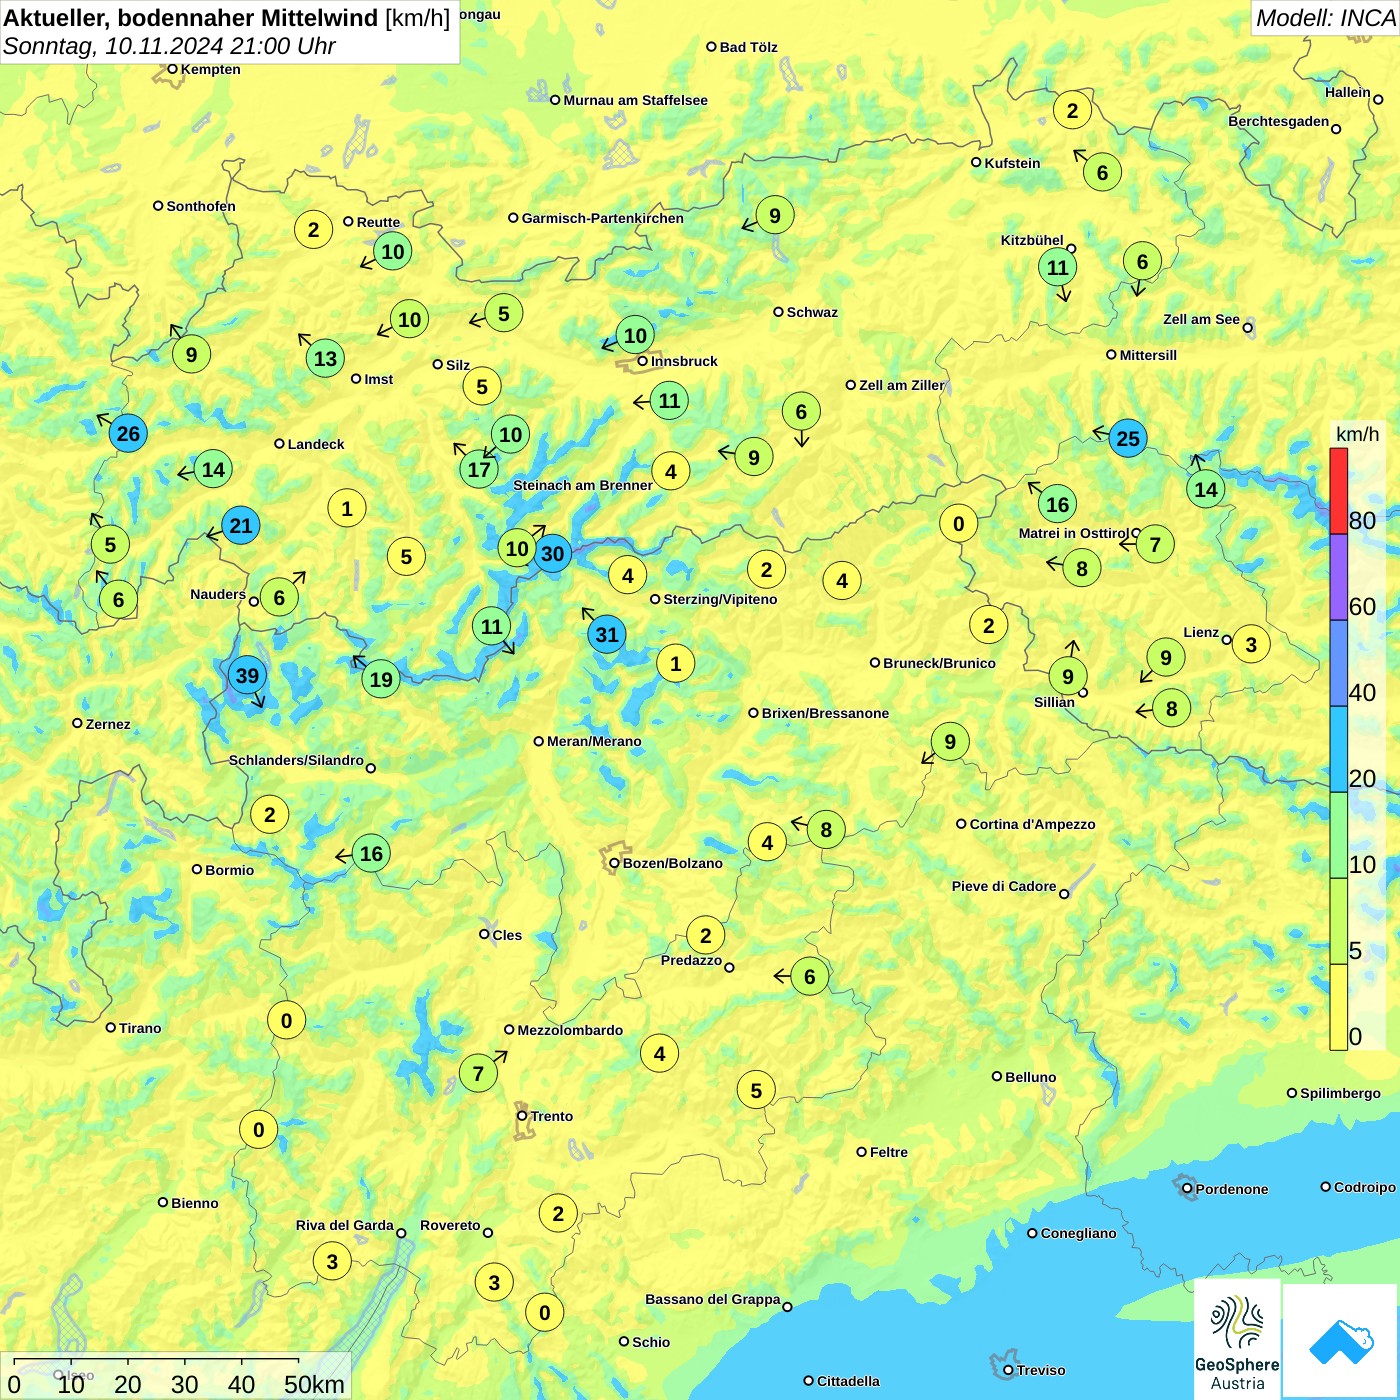Viewport: 1400px width, 1400px height.
Task: Pick the 10 km/h marker beside Reutte
Action: point(393,251)
